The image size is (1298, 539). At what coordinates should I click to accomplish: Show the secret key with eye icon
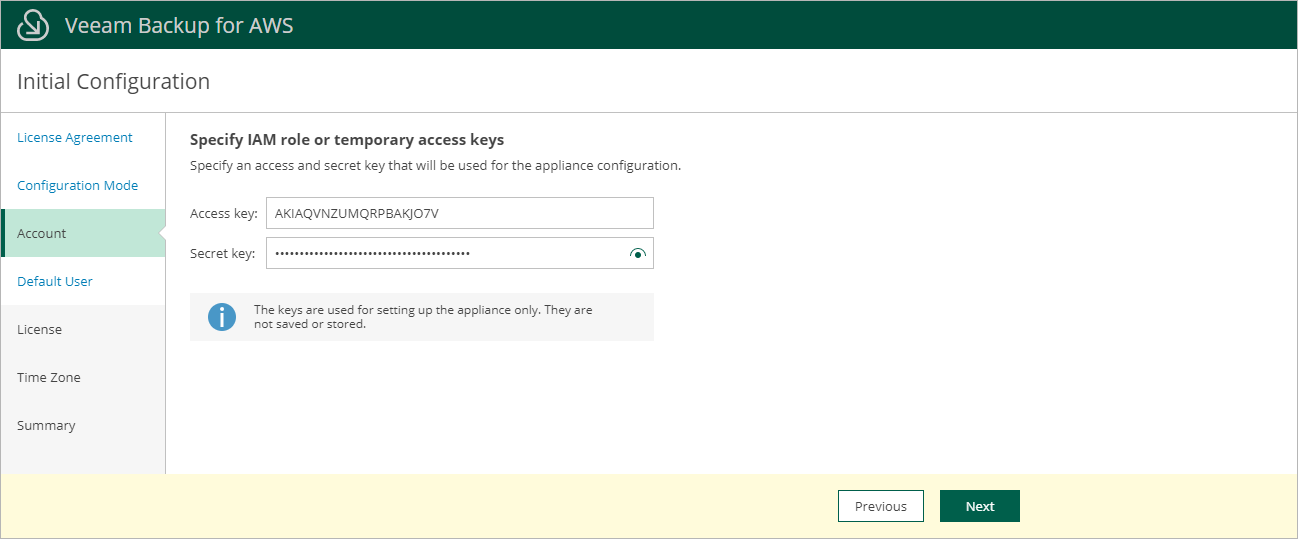(x=637, y=254)
